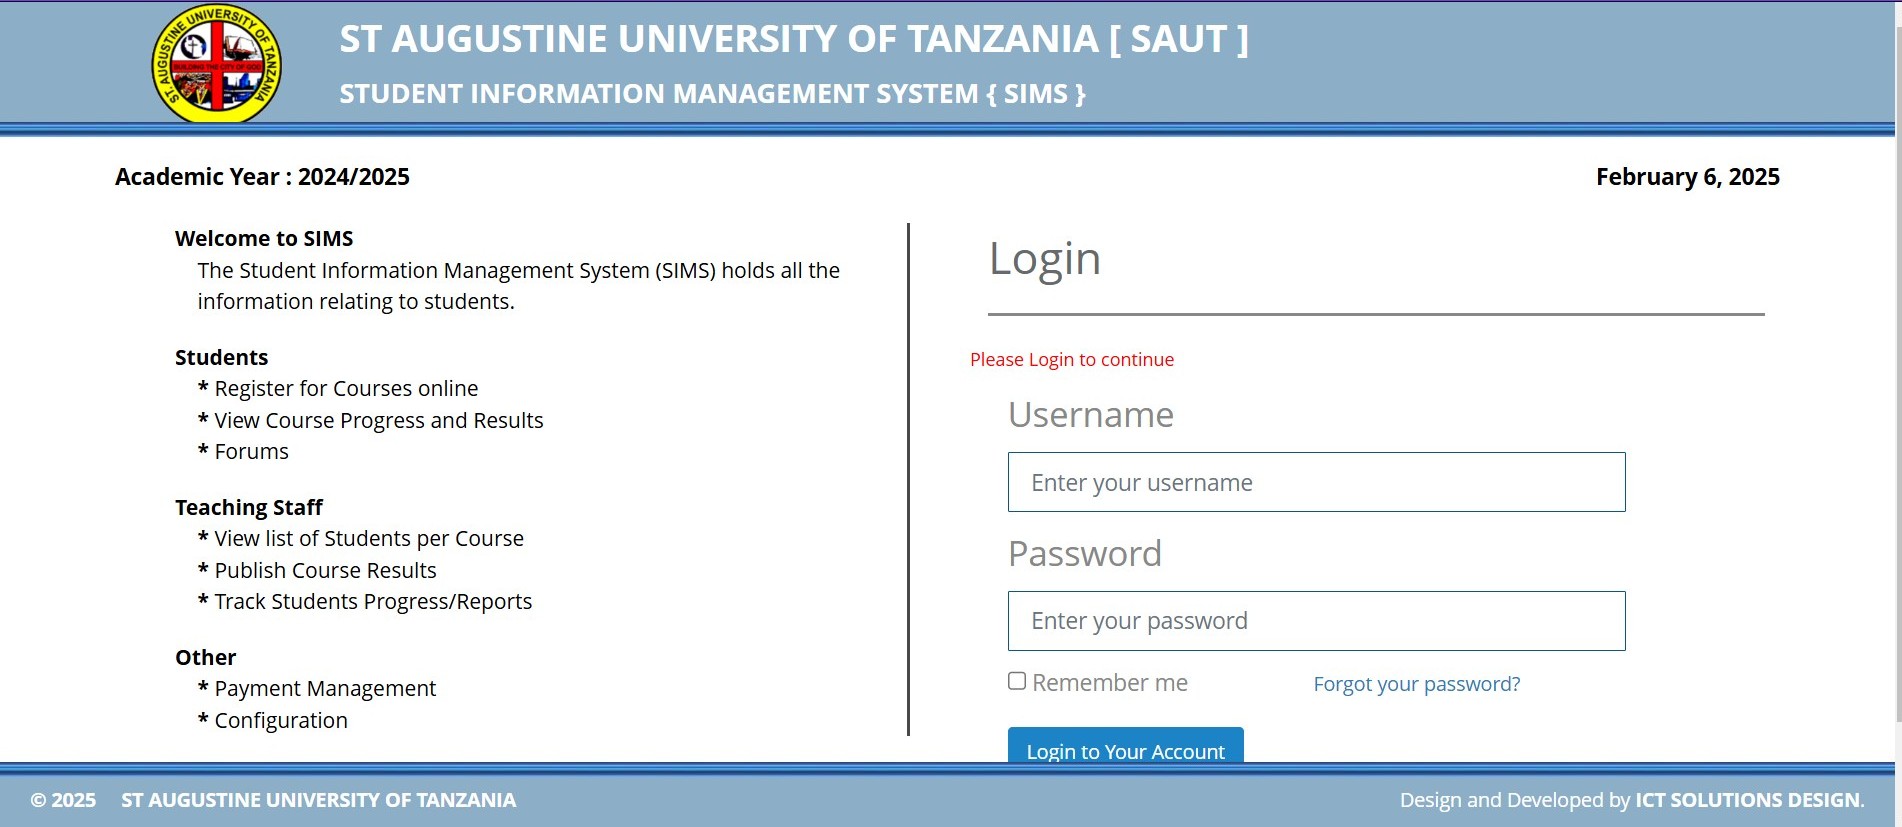The width and height of the screenshot is (1902, 827).
Task: Select Publish Course Results item
Action: (x=325, y=570)
